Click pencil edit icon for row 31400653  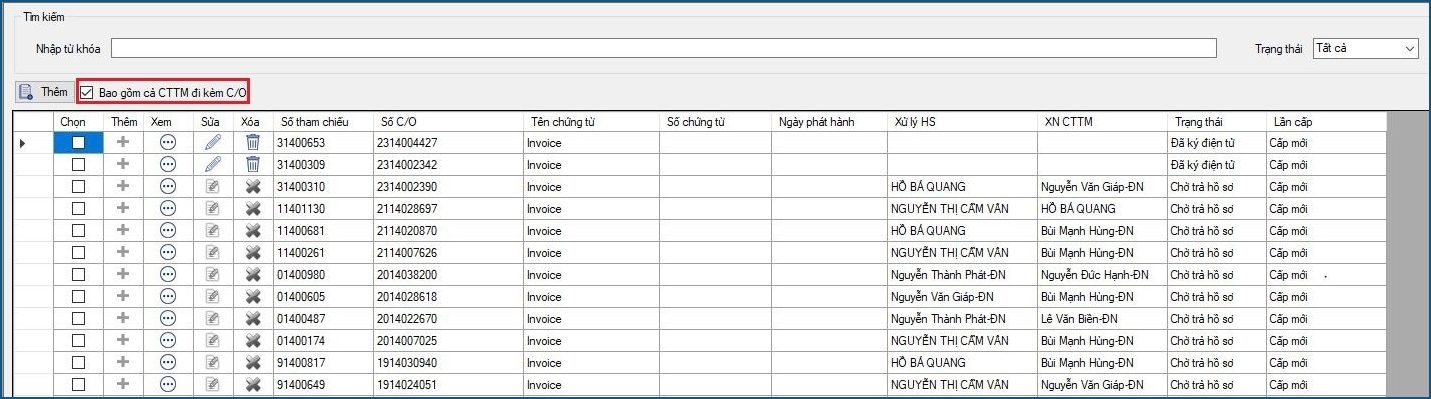point(211,143)
